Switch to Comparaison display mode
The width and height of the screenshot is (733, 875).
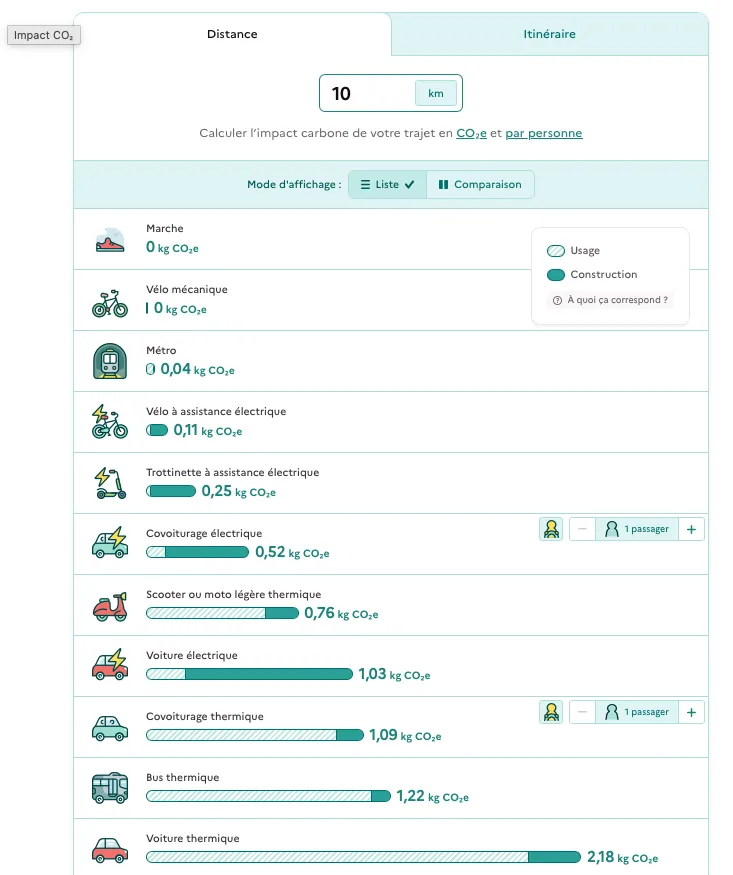[x=480, y=185]
